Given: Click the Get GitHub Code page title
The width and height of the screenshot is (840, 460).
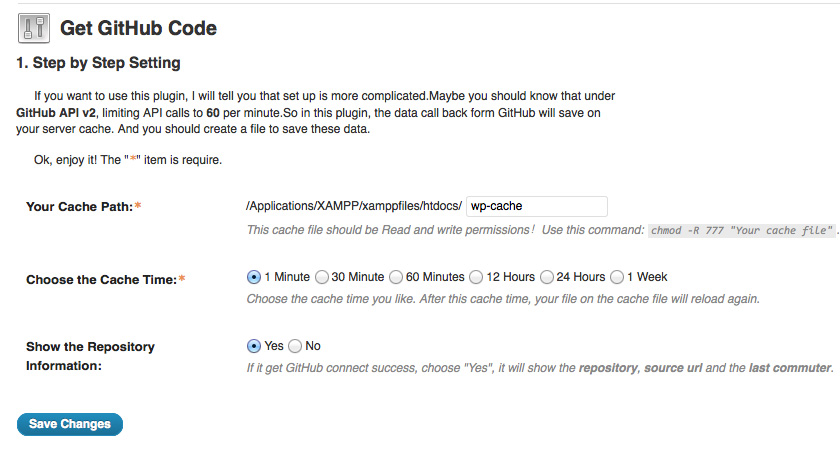Looking at the screenshot, I should pyautogui.click(x=138, y=28).
